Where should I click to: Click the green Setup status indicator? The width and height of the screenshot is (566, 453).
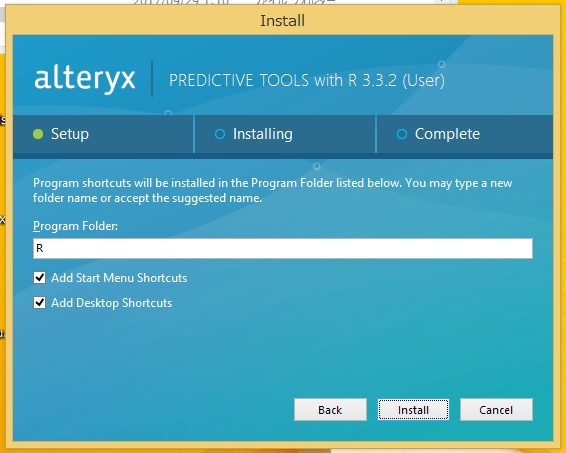click(x=38, y=134)
